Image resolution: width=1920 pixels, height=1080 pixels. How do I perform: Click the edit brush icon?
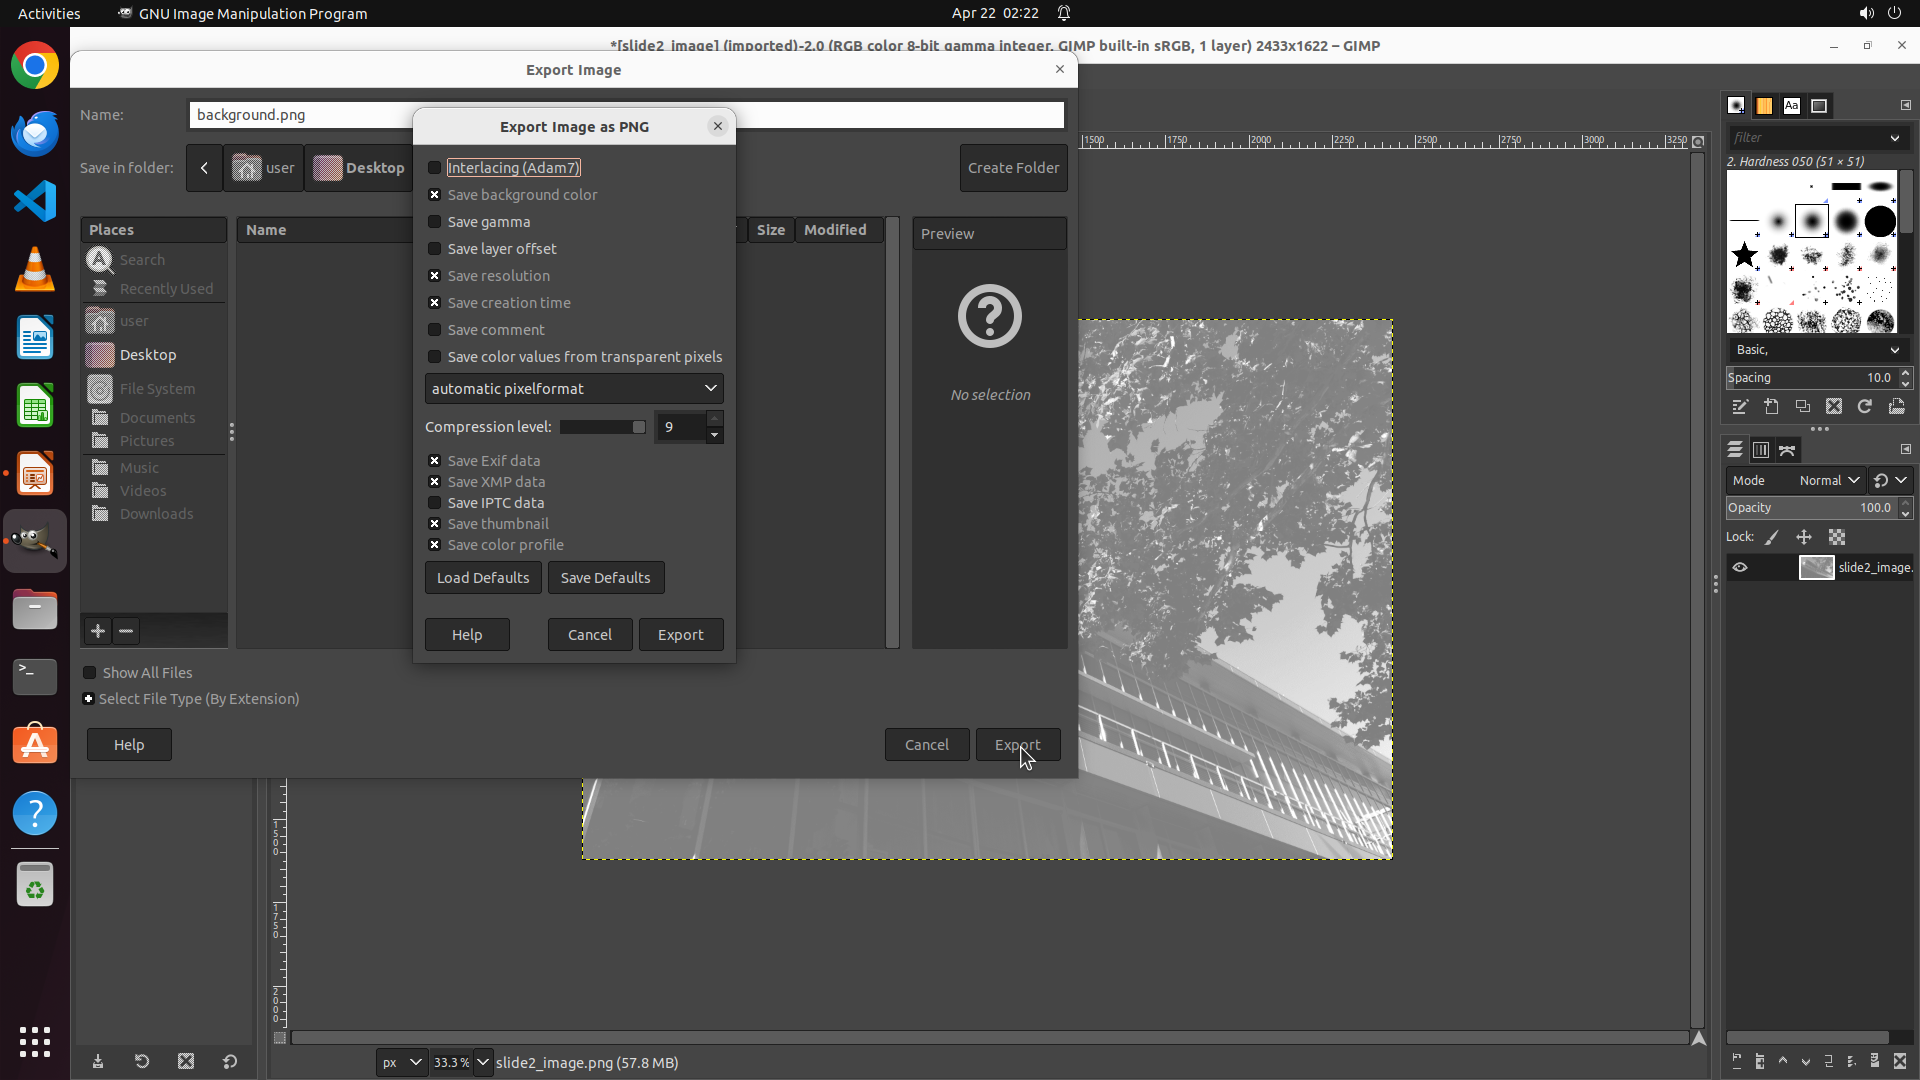click(1740, 407)
